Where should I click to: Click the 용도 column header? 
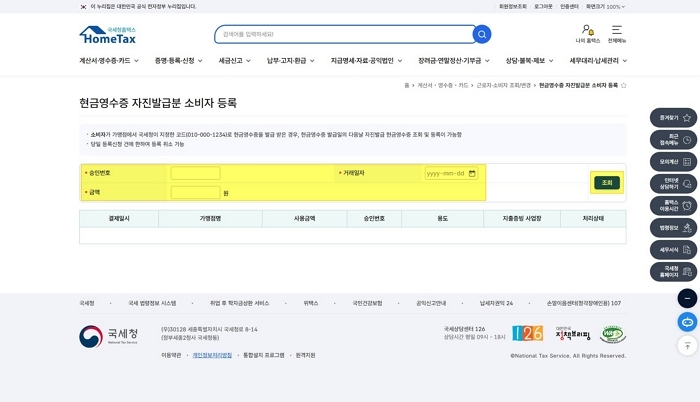[442, 218]
